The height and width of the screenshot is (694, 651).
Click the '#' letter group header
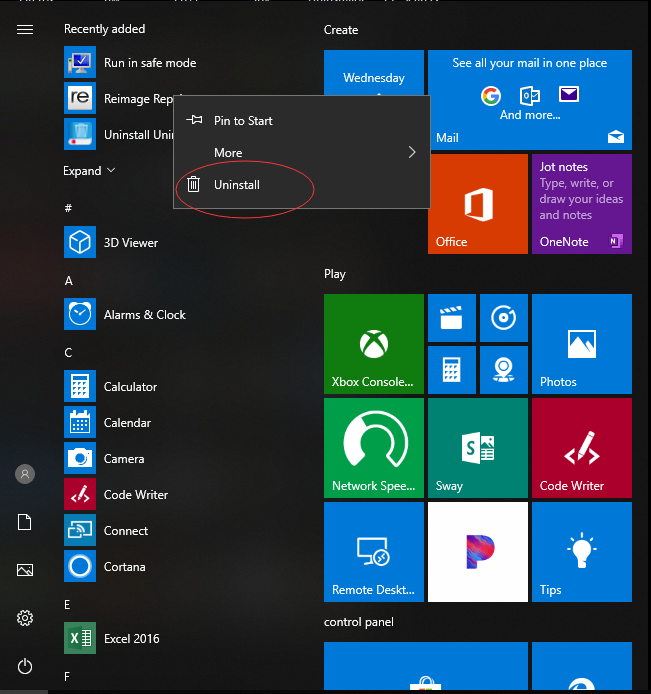coord(68,208)
